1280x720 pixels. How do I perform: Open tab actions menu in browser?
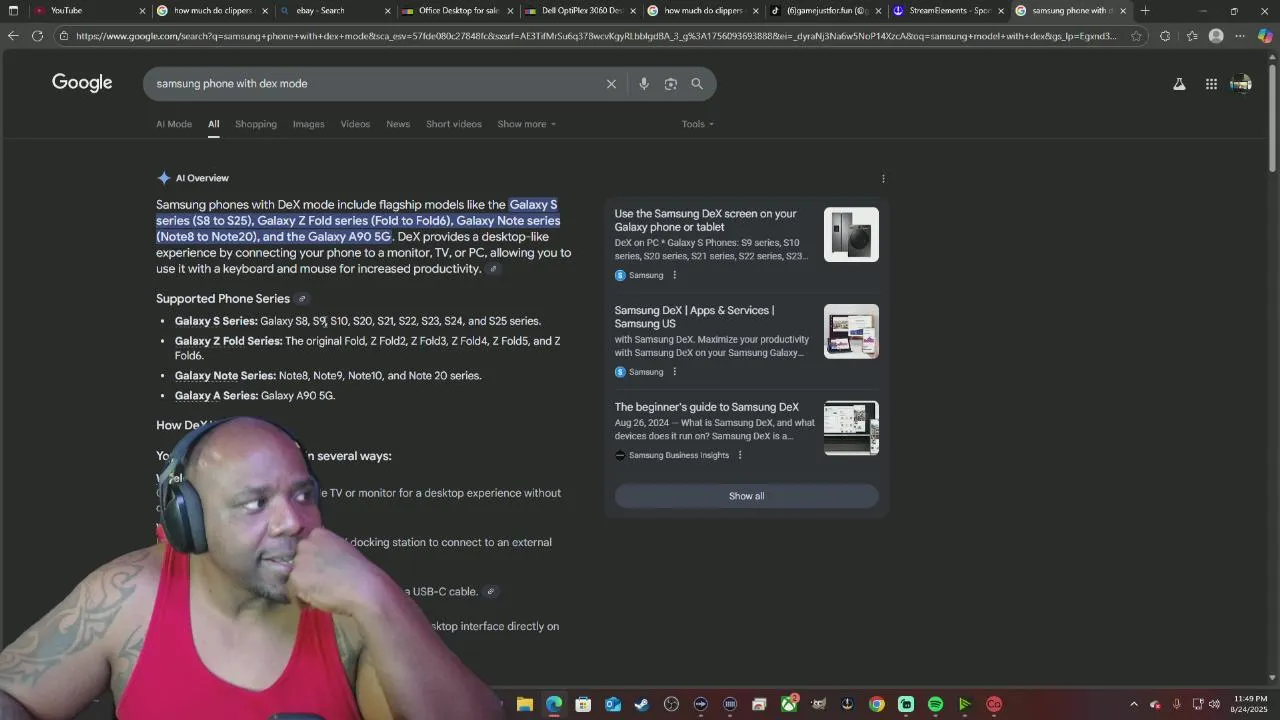click(x=13, y=11)
